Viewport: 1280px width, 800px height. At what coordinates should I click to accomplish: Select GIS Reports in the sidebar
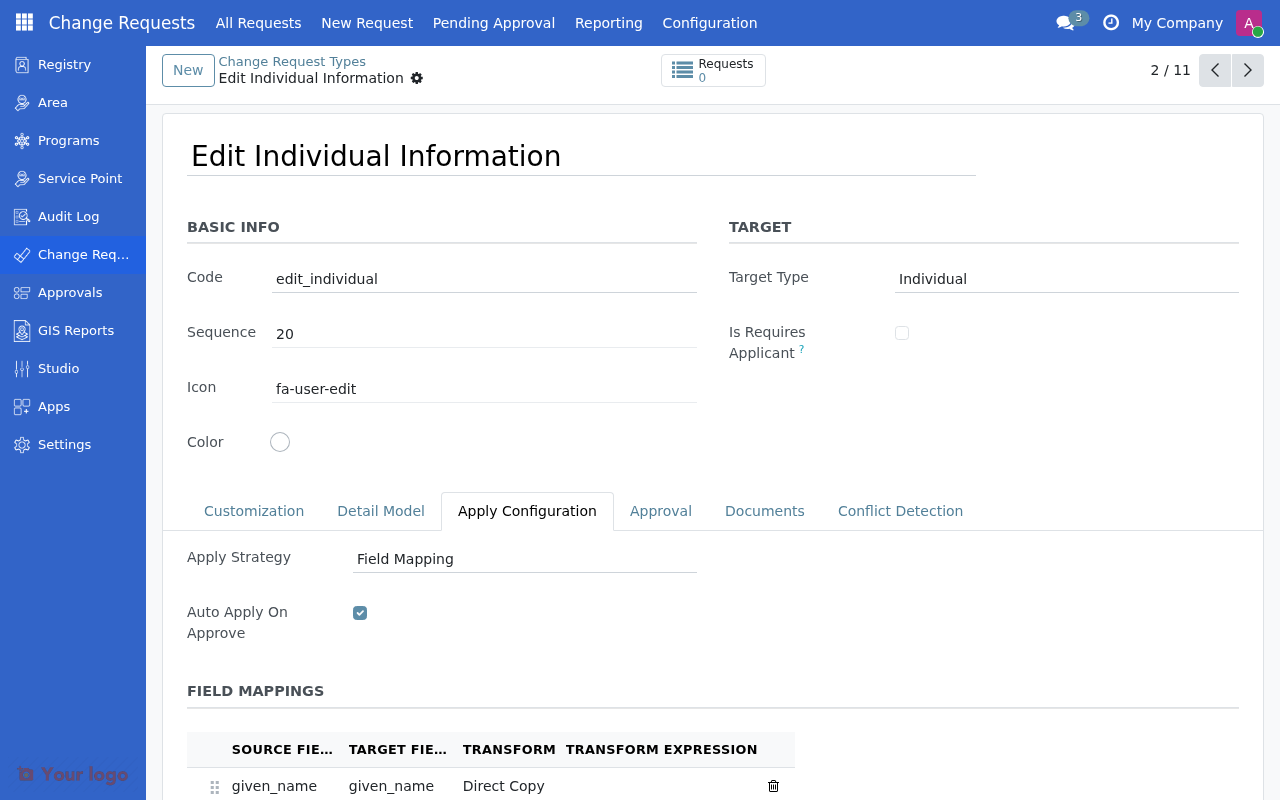pos(75,330)
